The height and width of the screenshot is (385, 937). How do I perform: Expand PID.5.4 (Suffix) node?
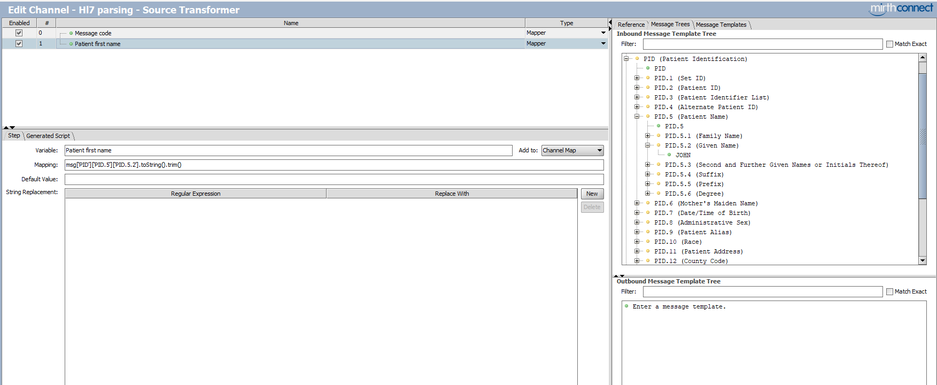[x=648, y=174]
